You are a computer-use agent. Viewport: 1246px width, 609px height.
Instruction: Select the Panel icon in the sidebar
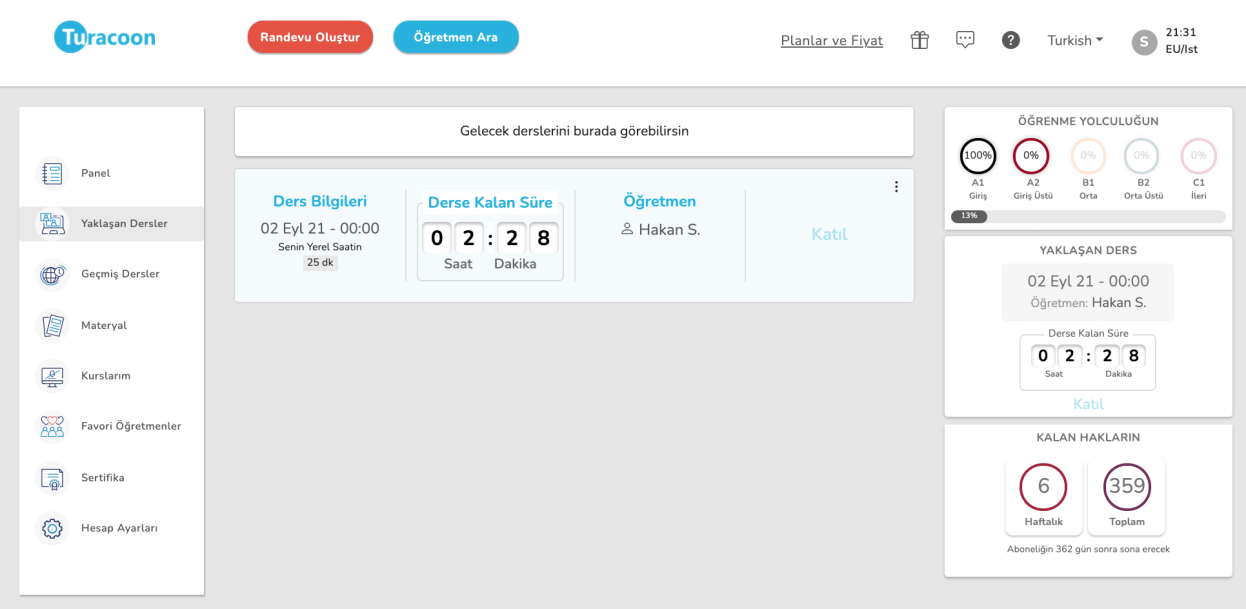pyautogui.click(x=53, y=172)
